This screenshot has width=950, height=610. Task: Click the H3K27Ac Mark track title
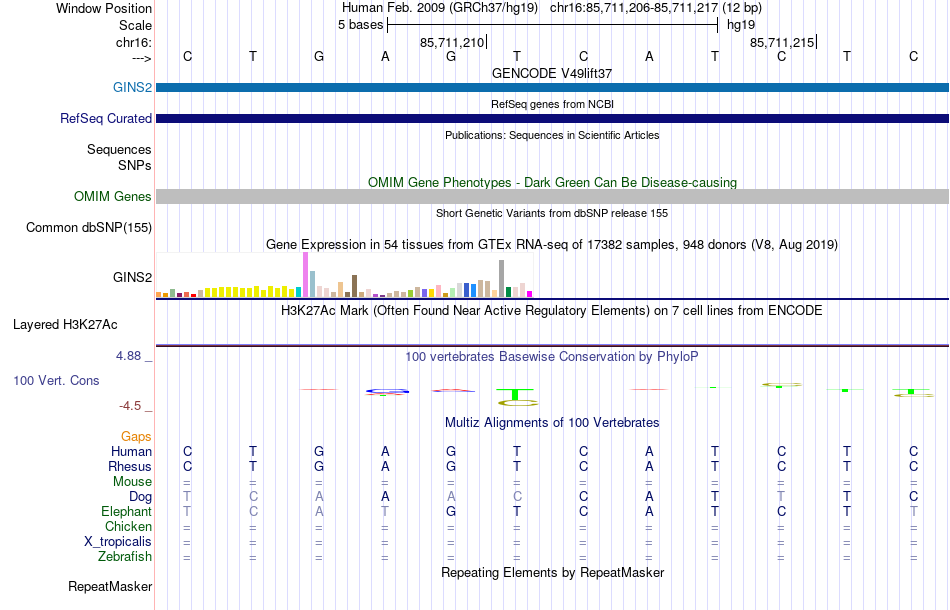coord(552,311)
